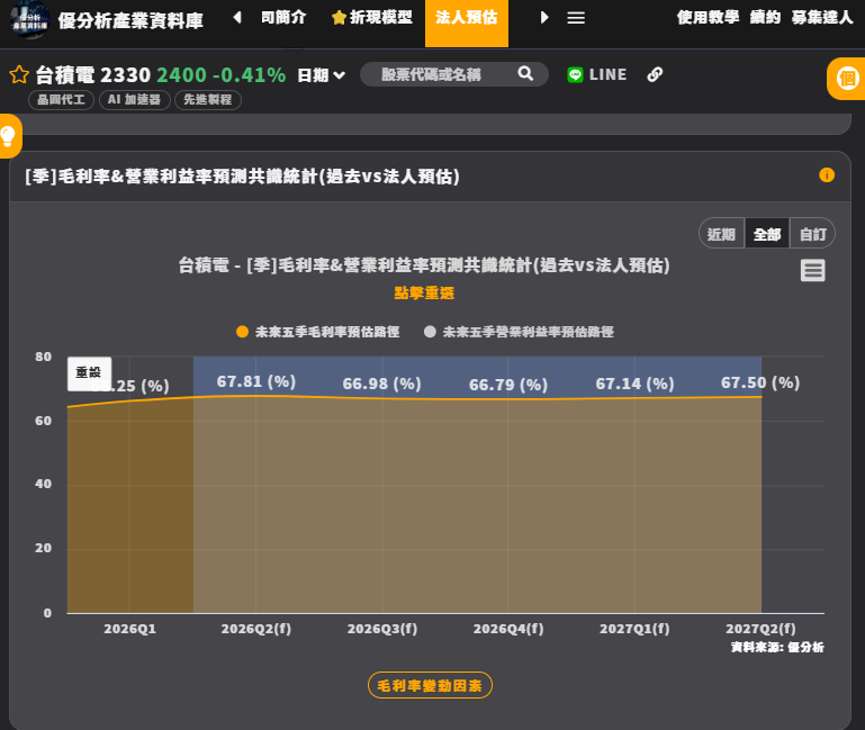The height and width of the screenshot is (730, 865).
Task: Open the hamburger navigation menu
Action: coord(575,18)
